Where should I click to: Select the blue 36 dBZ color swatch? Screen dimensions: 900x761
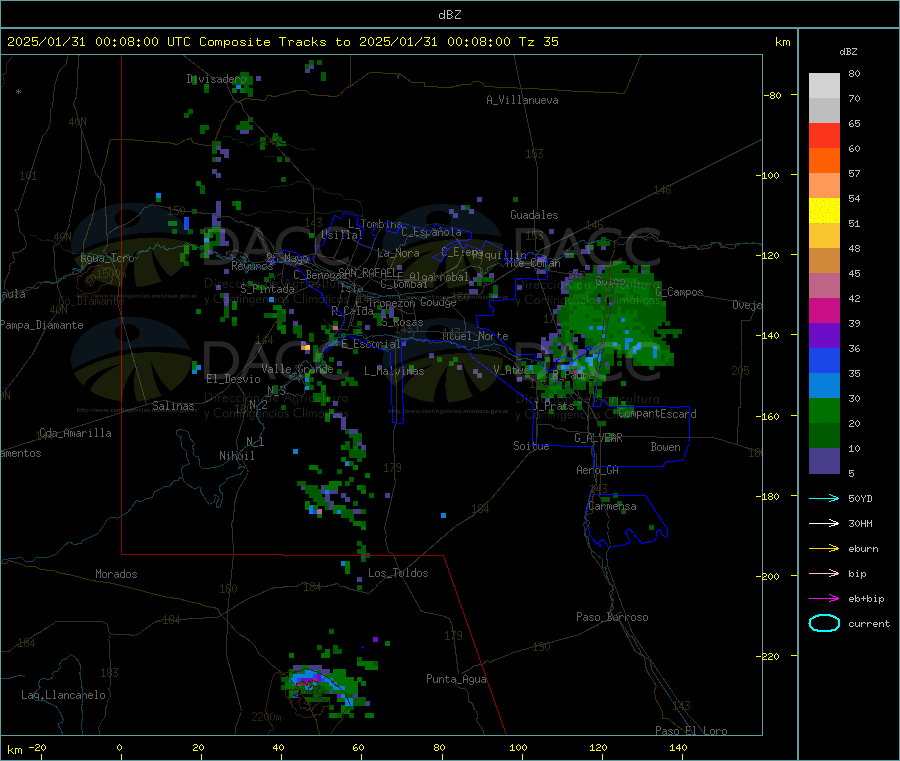(824, 360)
